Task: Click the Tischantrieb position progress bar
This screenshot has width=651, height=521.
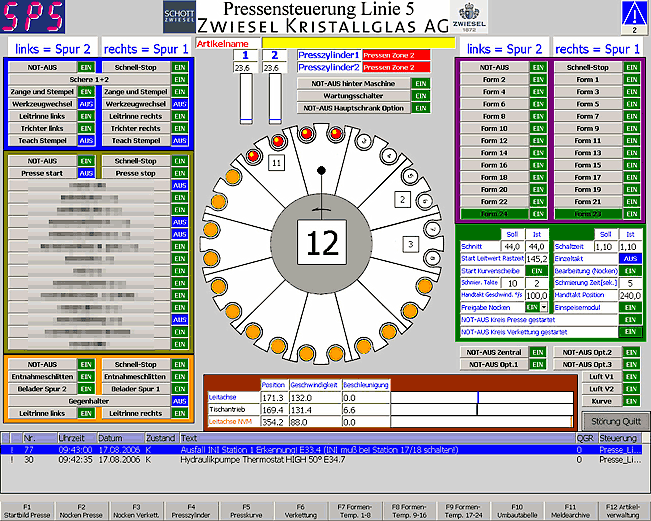Action: [482, 409]
